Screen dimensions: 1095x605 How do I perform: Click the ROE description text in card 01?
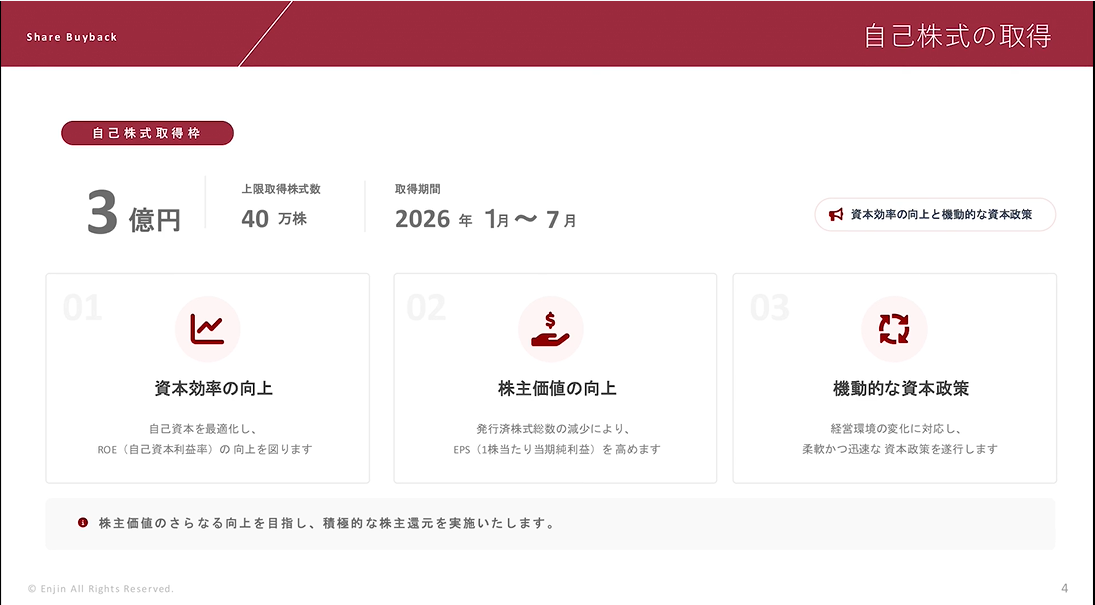[x=205, y=449]
